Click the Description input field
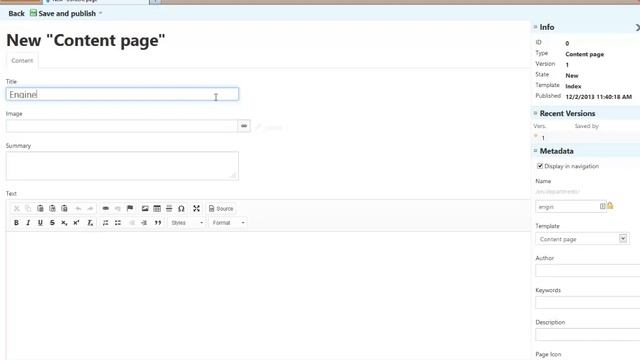Image resolution: width=640 pixels, height=360 pixels. (x=588, y=335)
